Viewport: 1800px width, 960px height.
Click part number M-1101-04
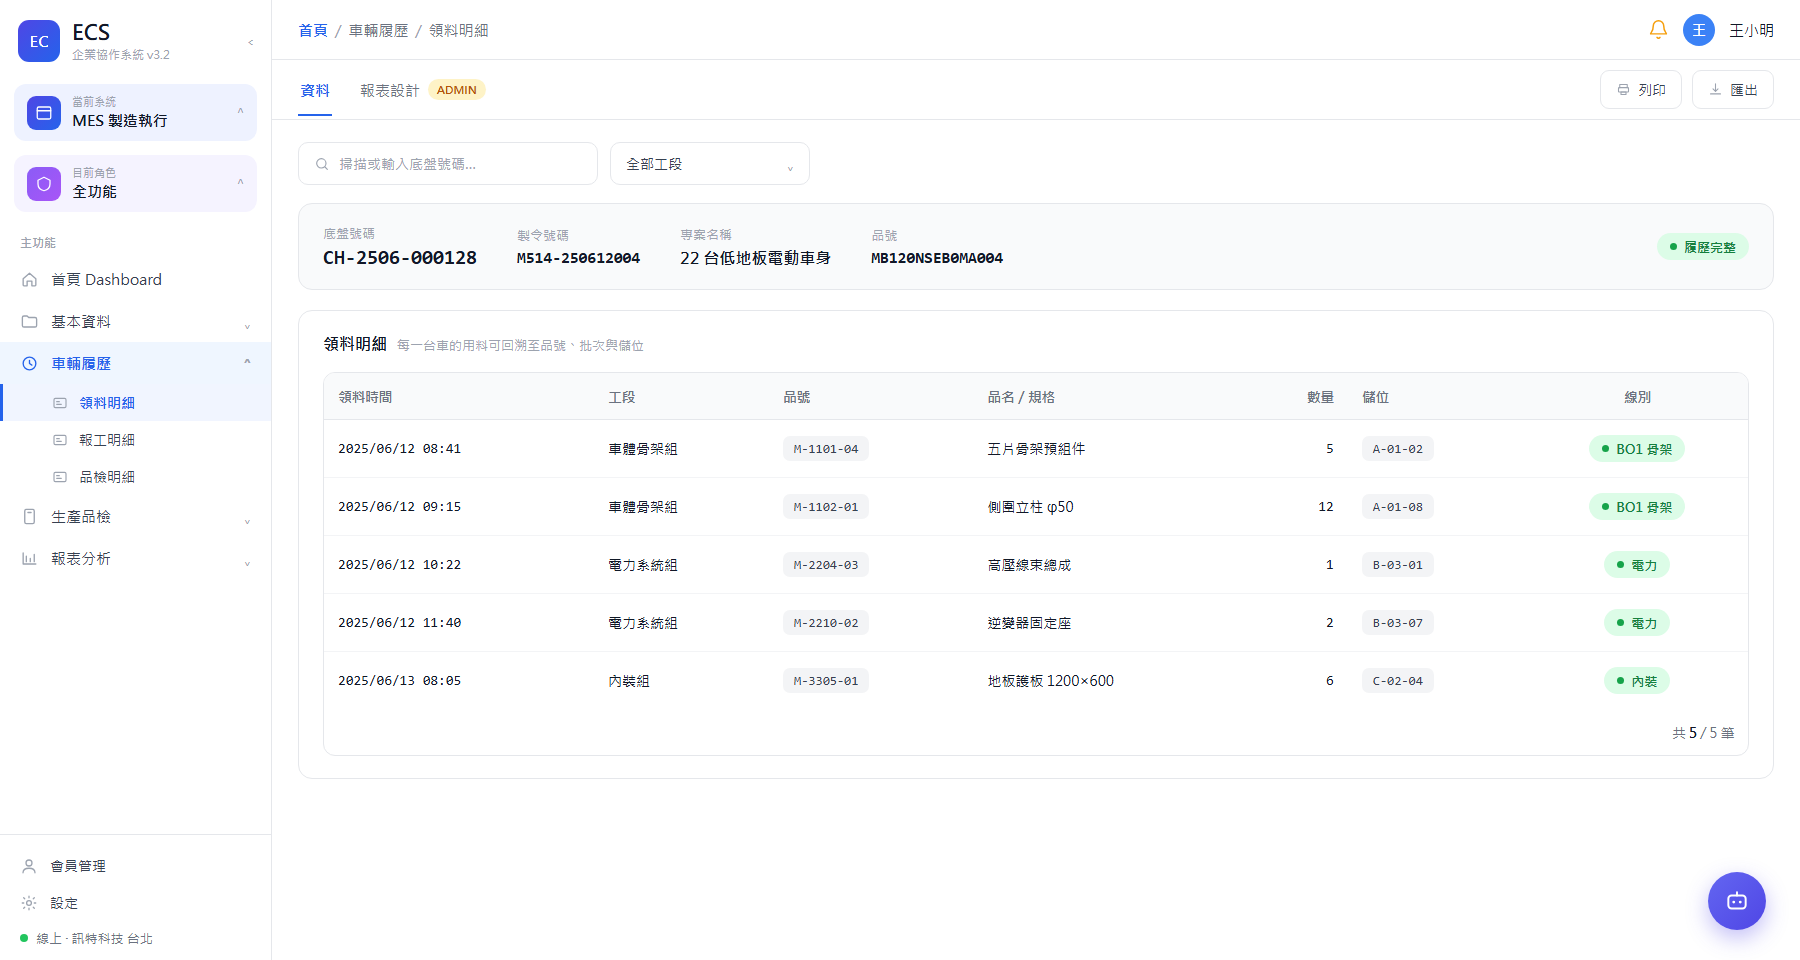[826, 449]
